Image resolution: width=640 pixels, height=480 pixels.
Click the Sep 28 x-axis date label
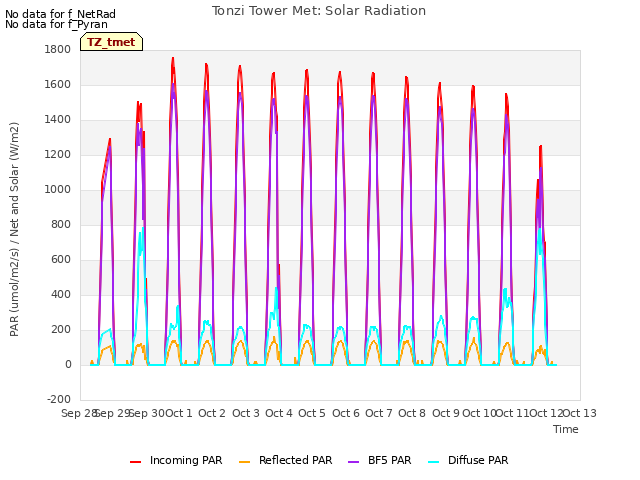pos(79,413)
